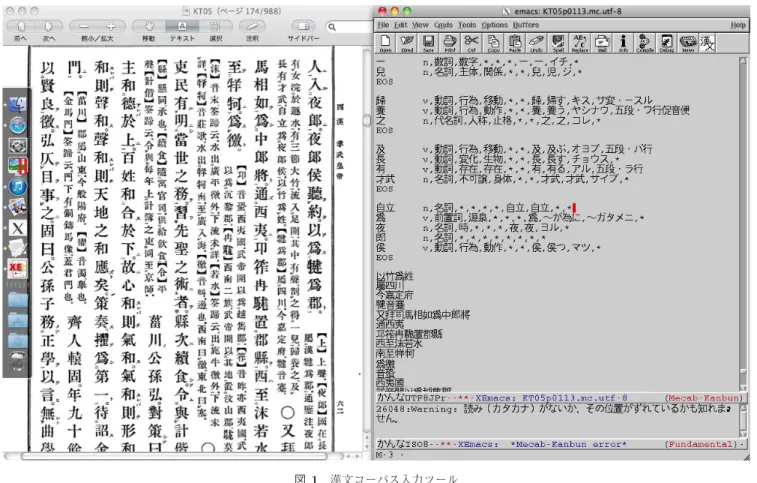Image resolution: width=757 pixels, height=483 pixels.
Task: Toggle the sidebar button in Preview
Action: click(x=303, y=26)
